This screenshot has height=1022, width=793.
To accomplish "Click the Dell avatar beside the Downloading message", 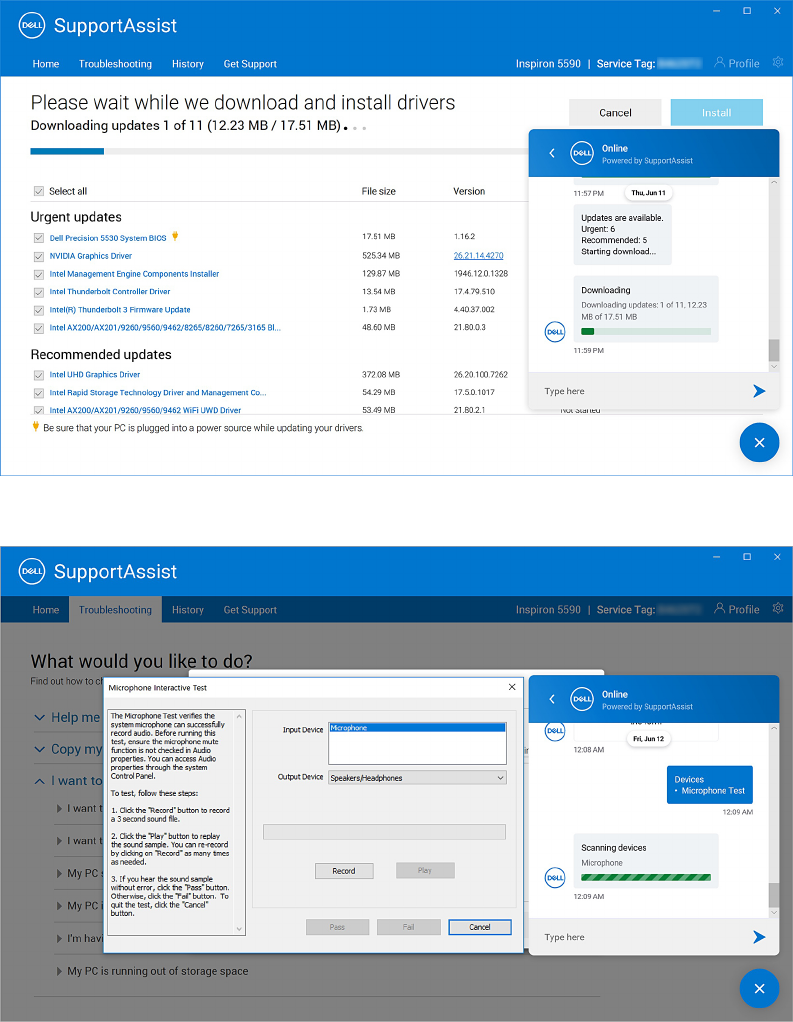I will coord(555,332).
